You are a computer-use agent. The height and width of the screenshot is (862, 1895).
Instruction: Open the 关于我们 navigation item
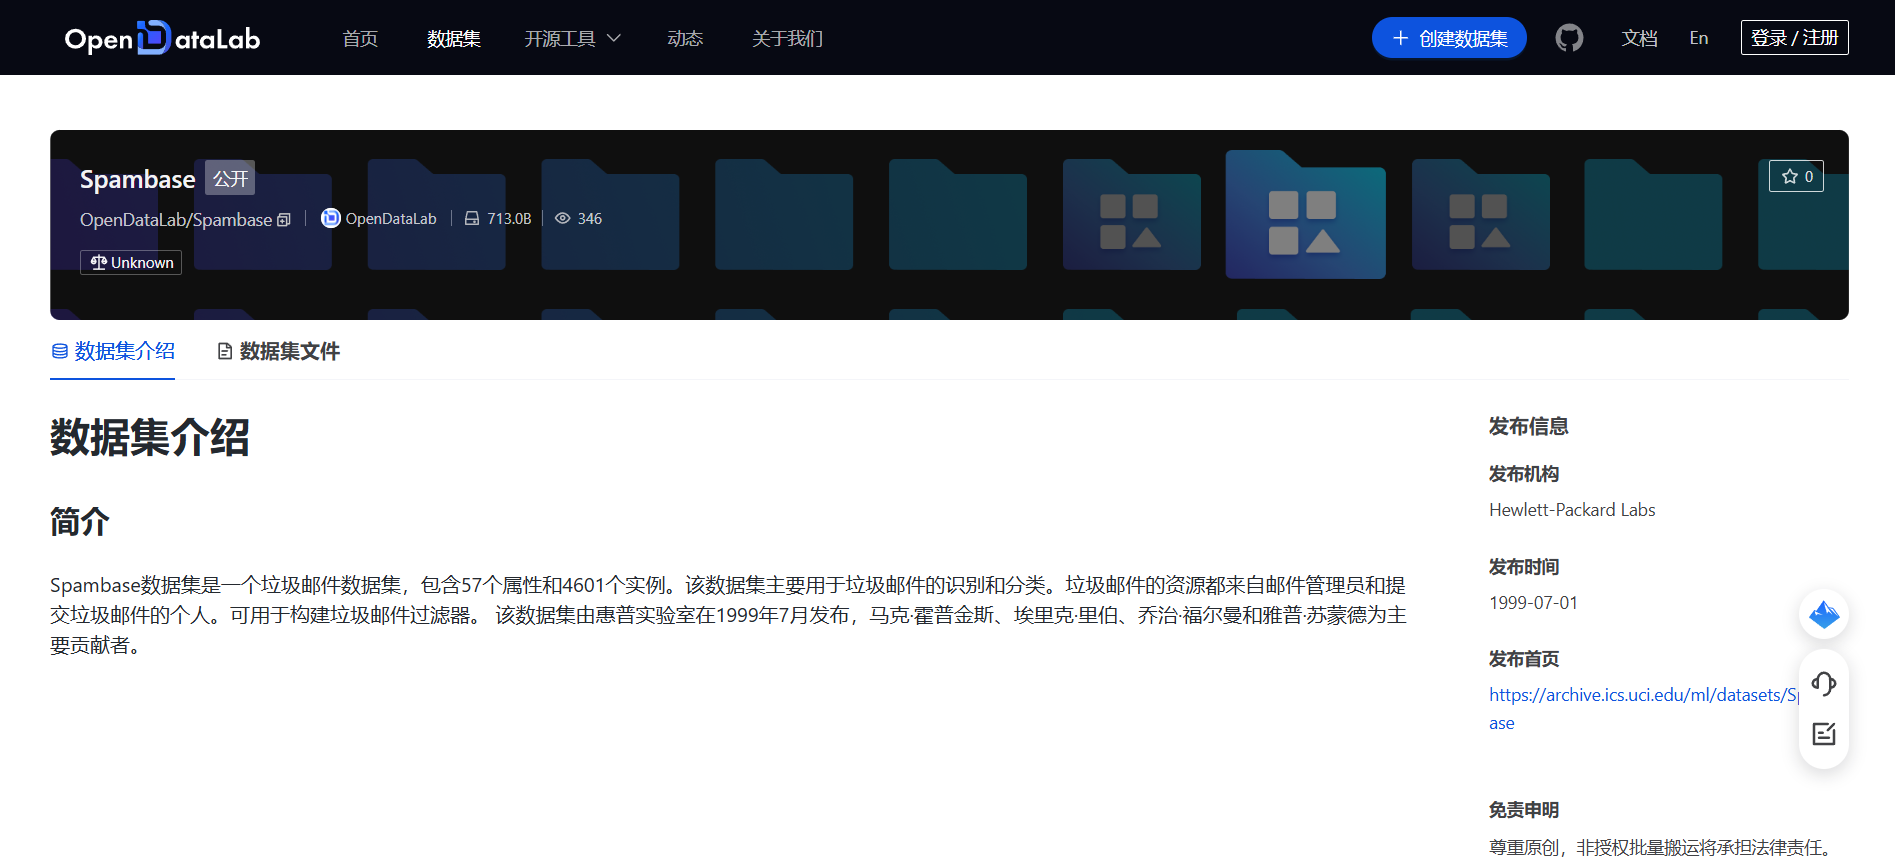click(787, 38)
